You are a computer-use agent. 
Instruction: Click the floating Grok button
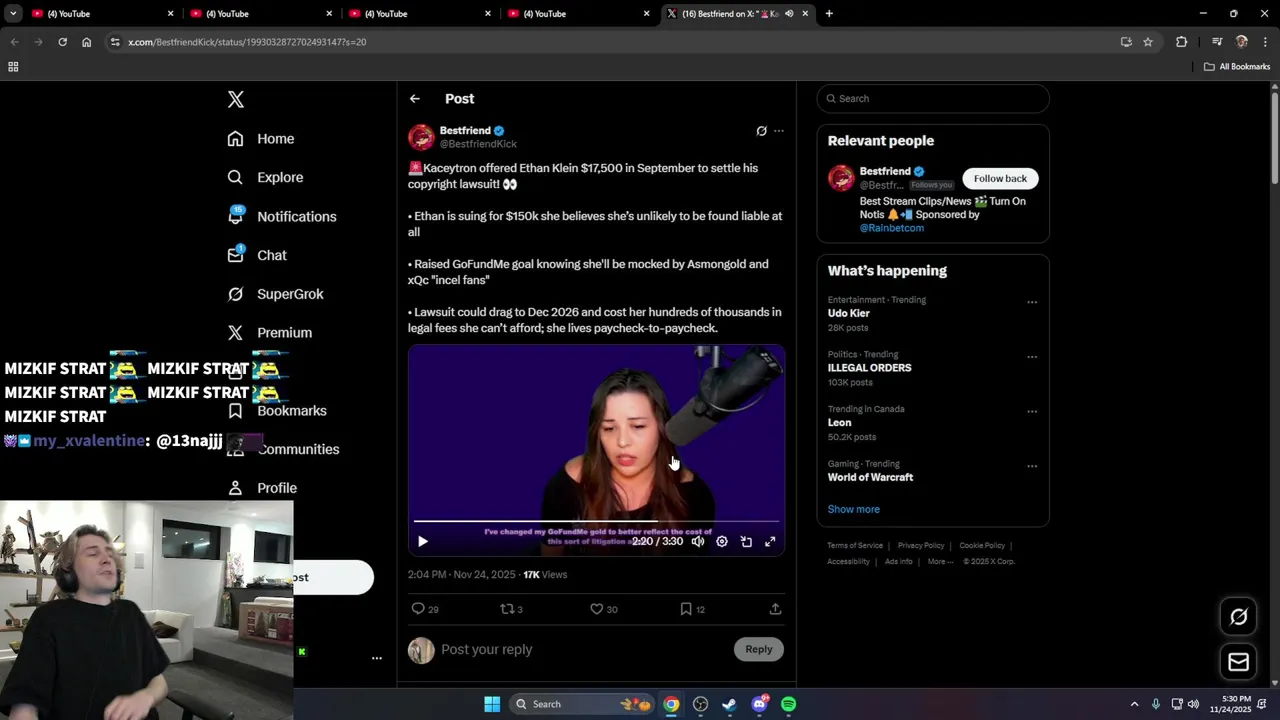pos(1238,617)
